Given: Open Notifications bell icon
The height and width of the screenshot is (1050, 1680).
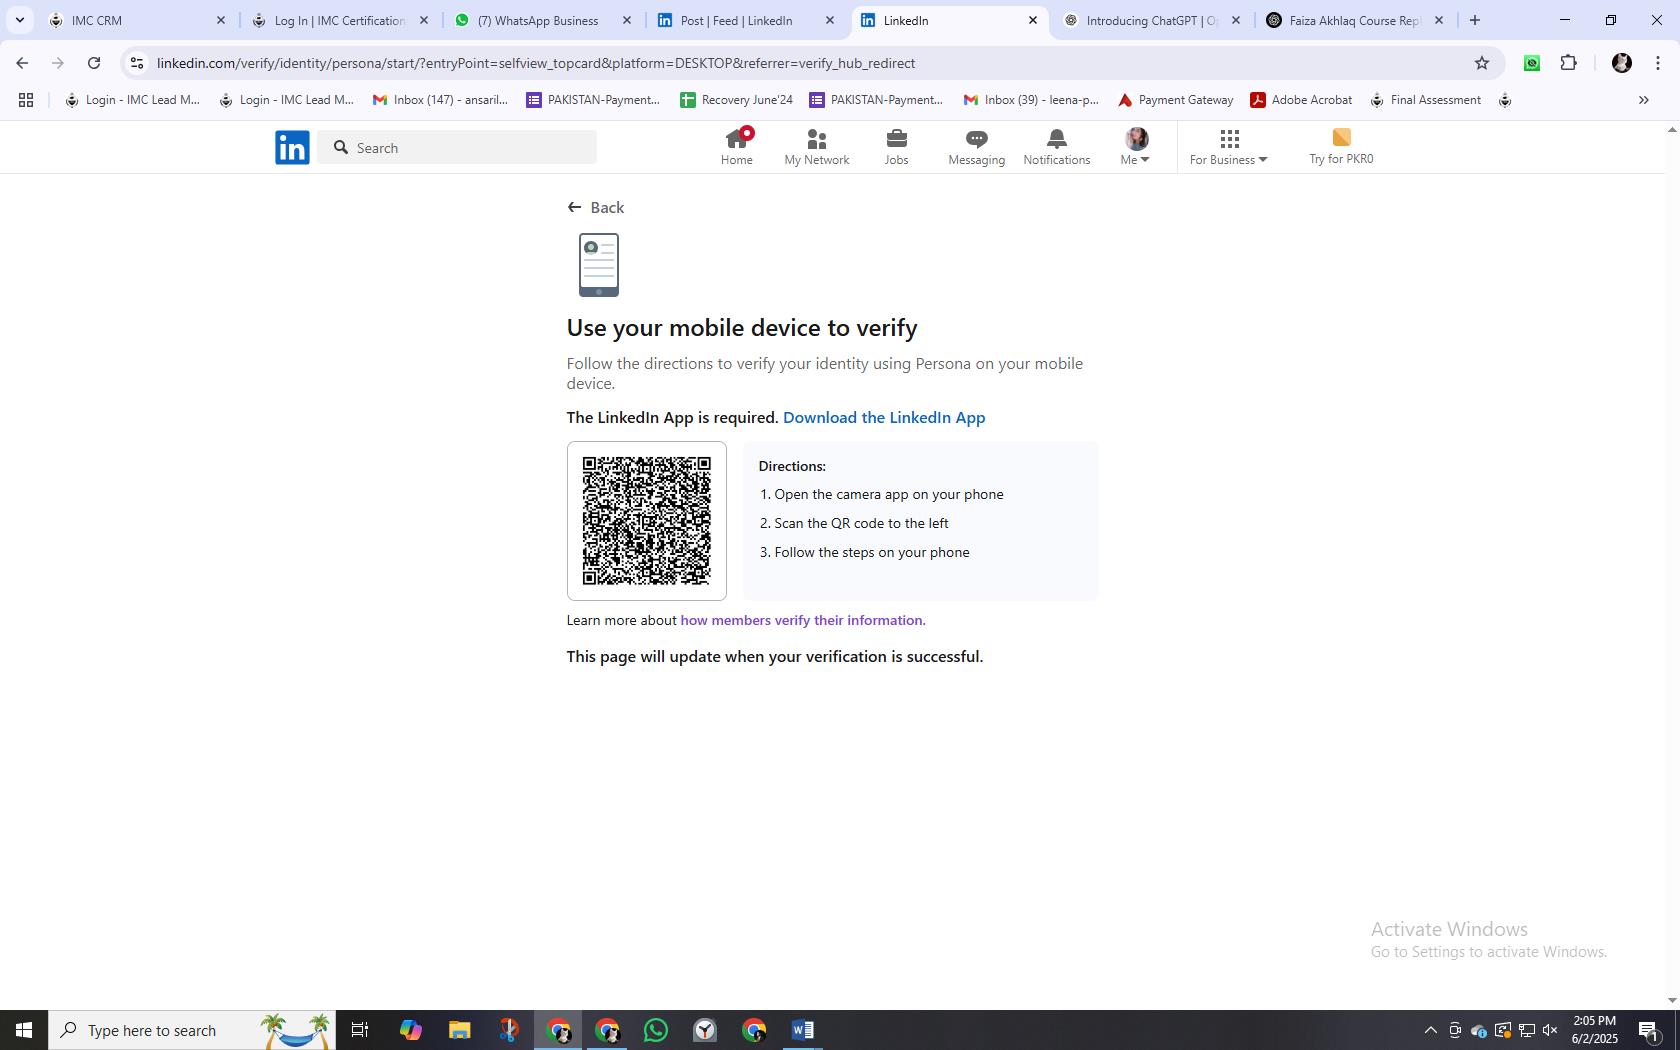Looking at the screenshot, I should [1057, 147].
